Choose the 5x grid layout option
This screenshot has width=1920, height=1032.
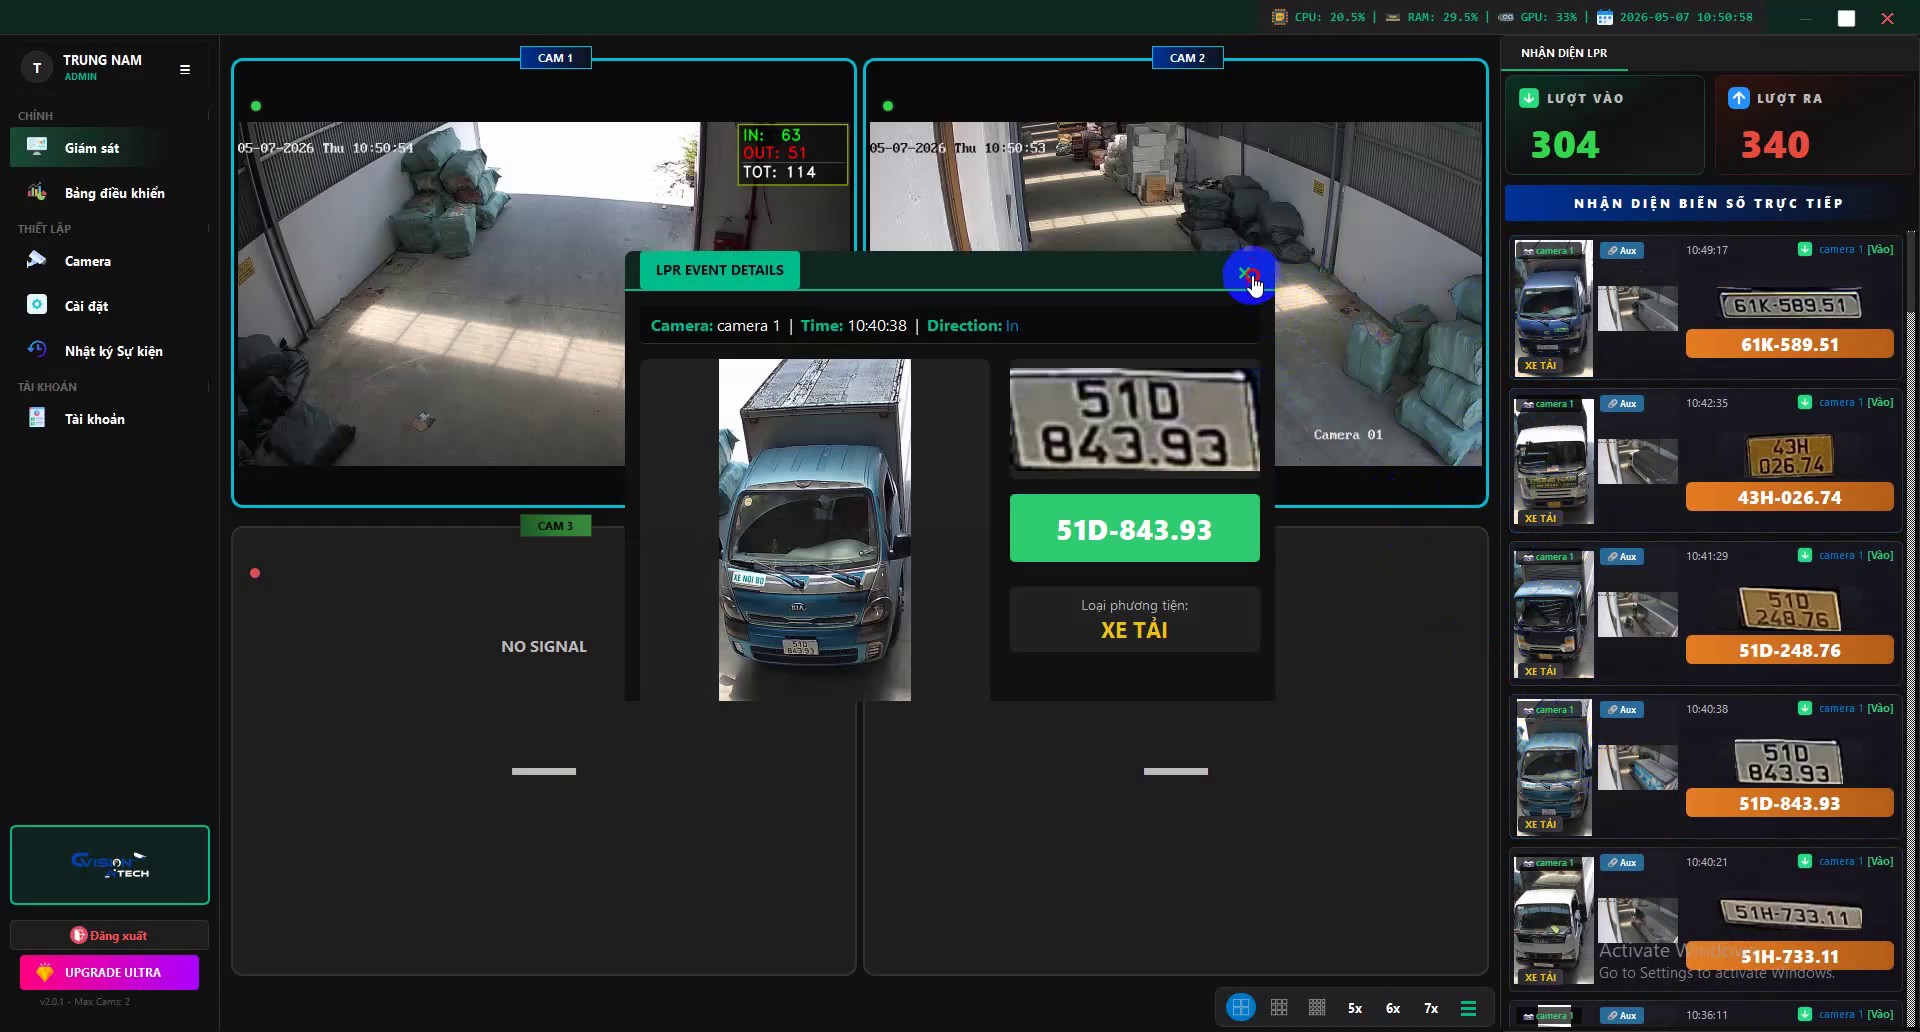(x=1355, y=1008)
